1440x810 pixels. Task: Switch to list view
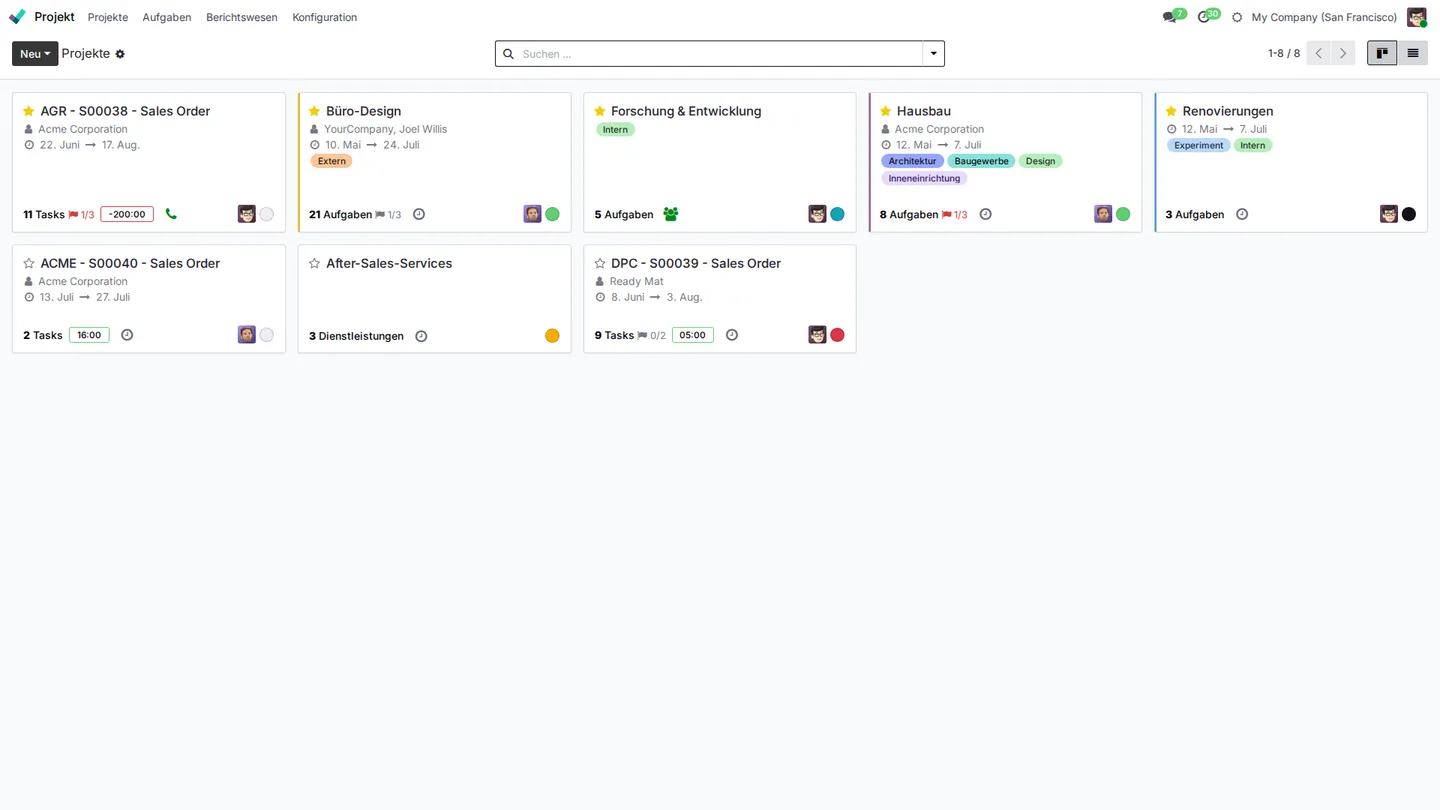click(x=1413, y=54)
